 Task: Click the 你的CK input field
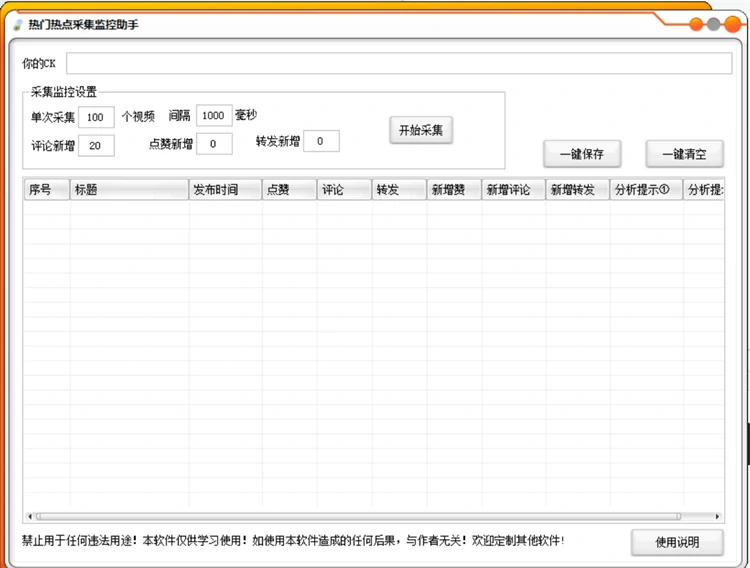coord(399,63)
